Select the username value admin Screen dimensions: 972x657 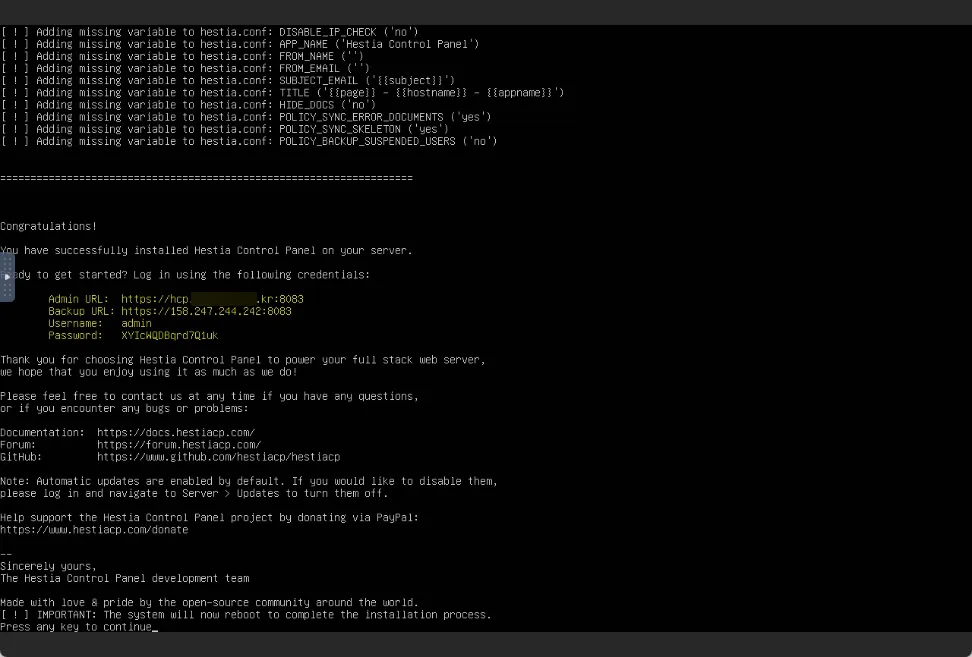(136, 323)
